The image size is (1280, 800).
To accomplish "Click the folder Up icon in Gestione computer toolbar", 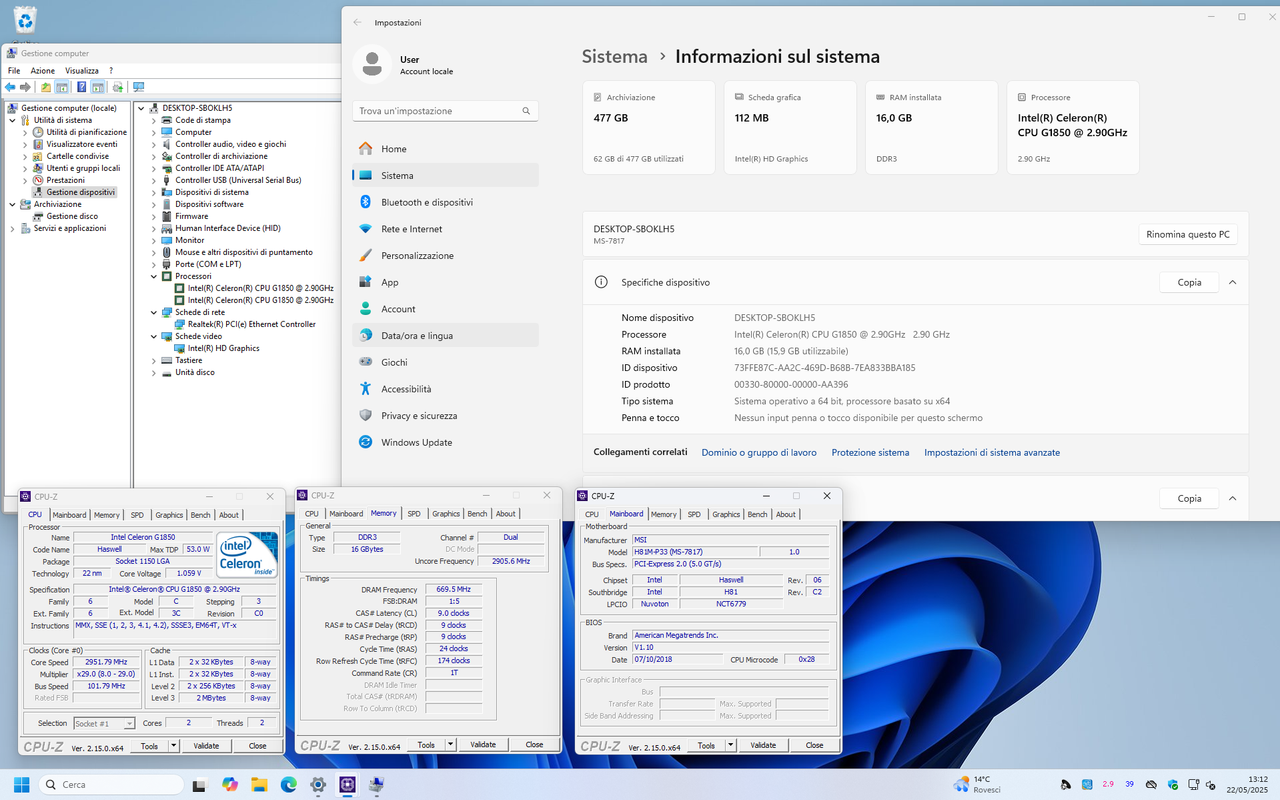I will point(46,87).
